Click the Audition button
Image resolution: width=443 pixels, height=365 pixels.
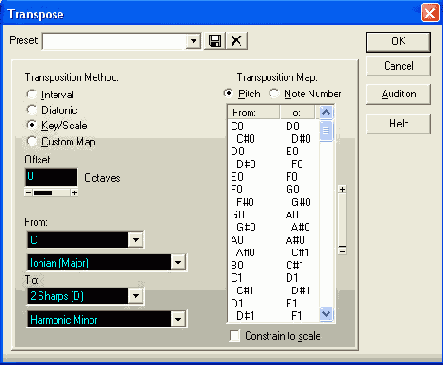tap(398, 94)
